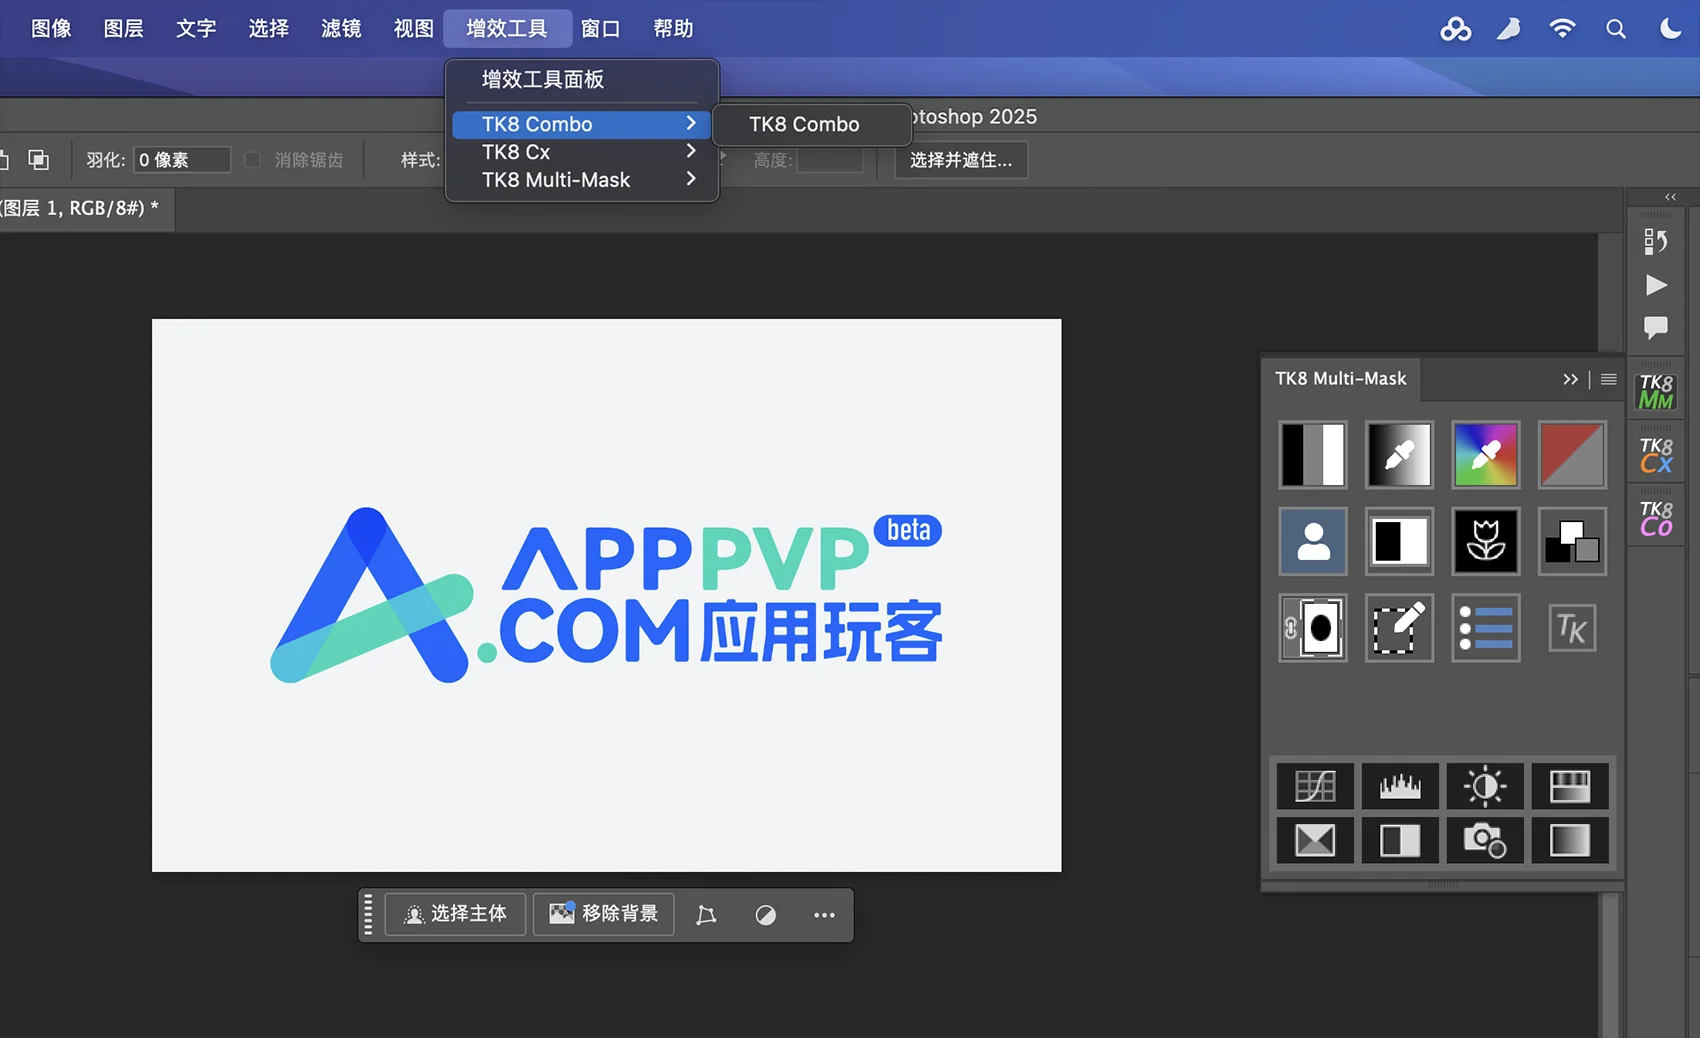
Task: Click the tulip flower mask icon
Action: tap(1485, 541)
